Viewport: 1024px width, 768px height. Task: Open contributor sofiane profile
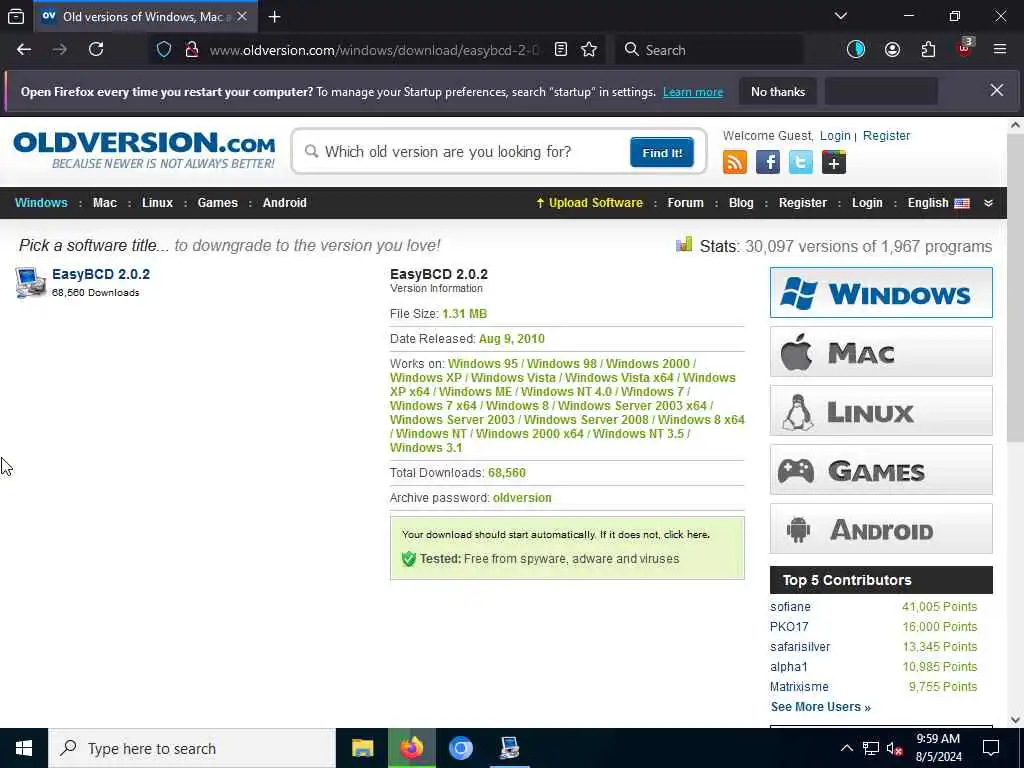tap(790, 607)
